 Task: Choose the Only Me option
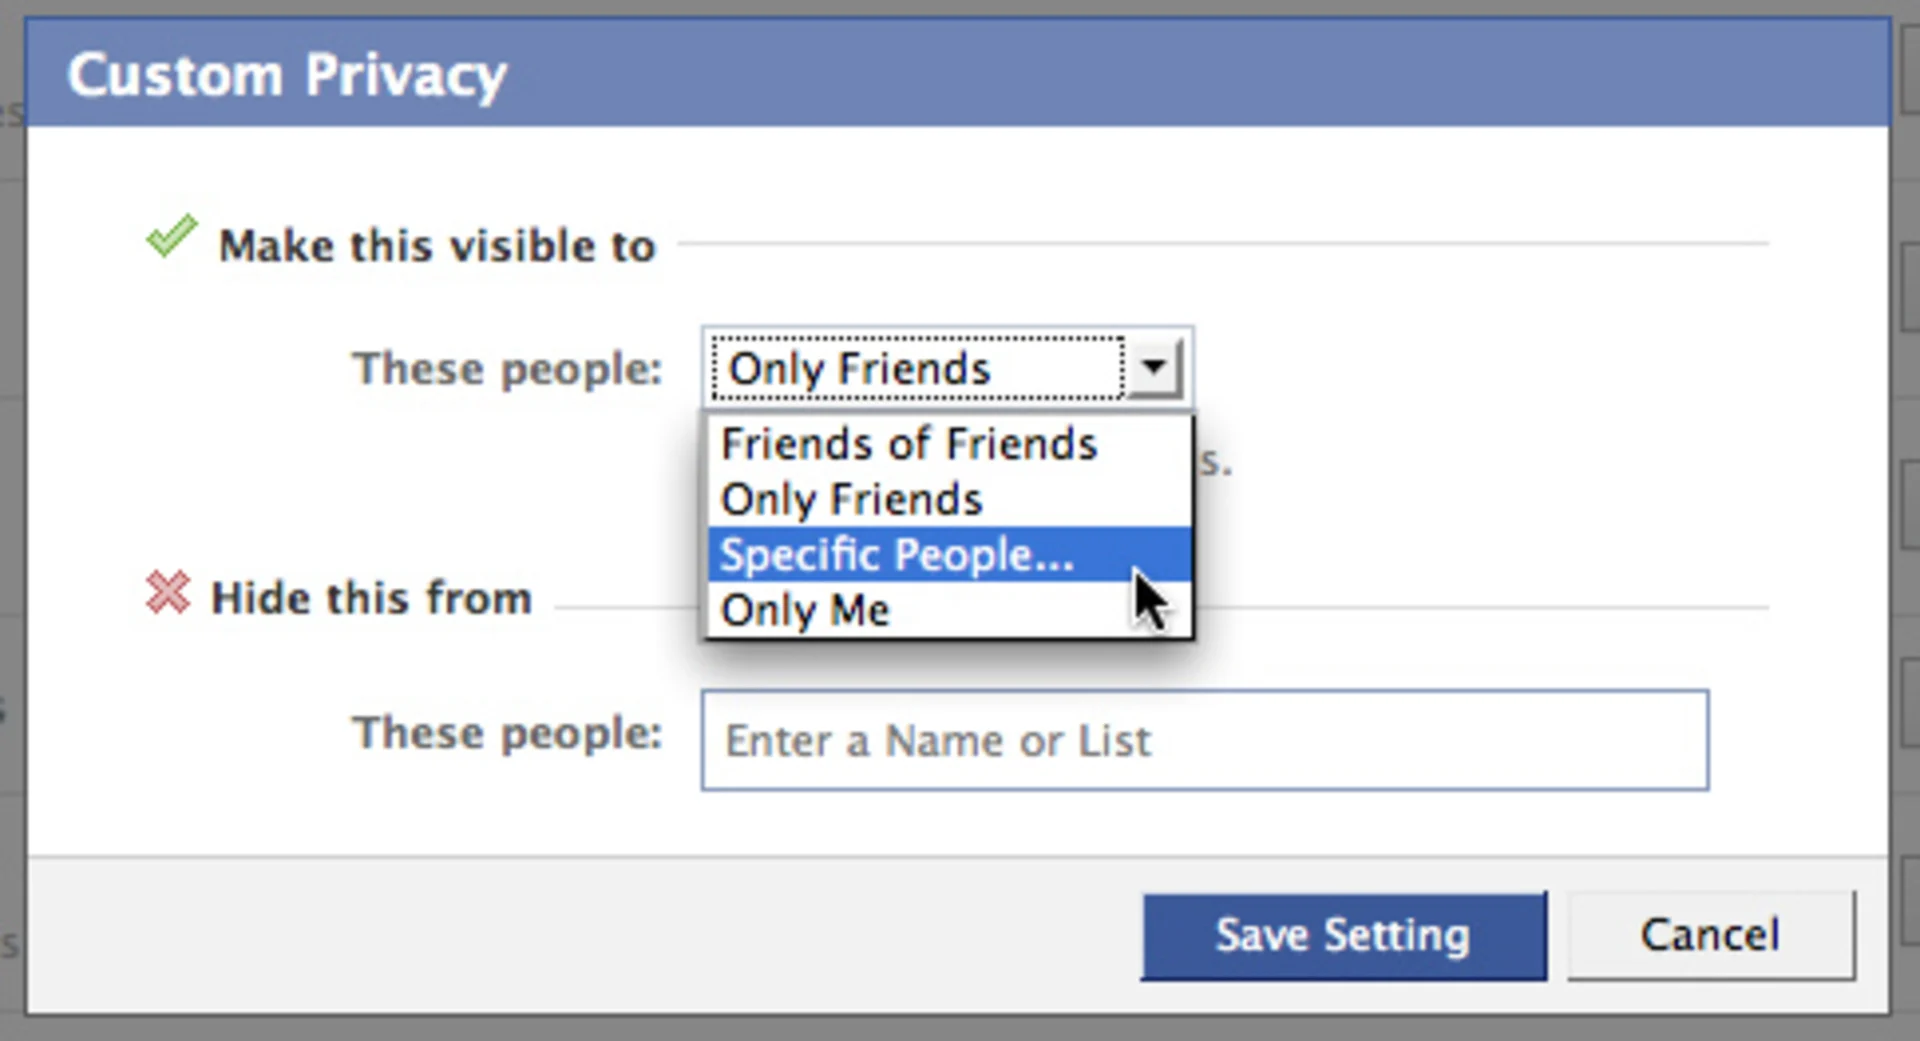point(805,610)
